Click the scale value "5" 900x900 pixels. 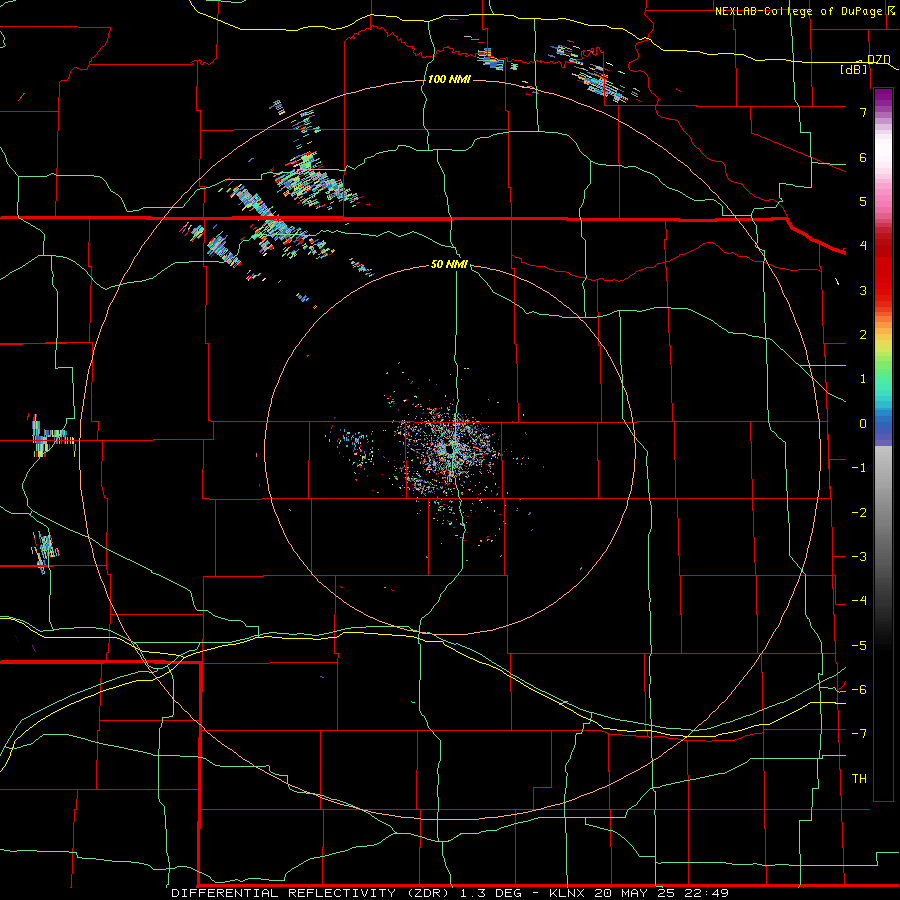point(863,201)
